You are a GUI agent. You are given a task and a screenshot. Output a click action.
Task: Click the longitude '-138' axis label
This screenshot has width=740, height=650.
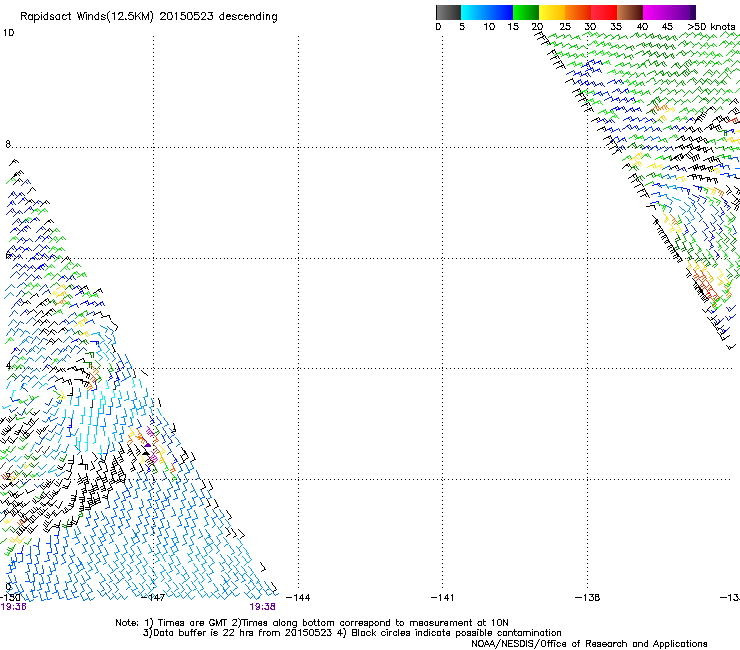point(588,598)
